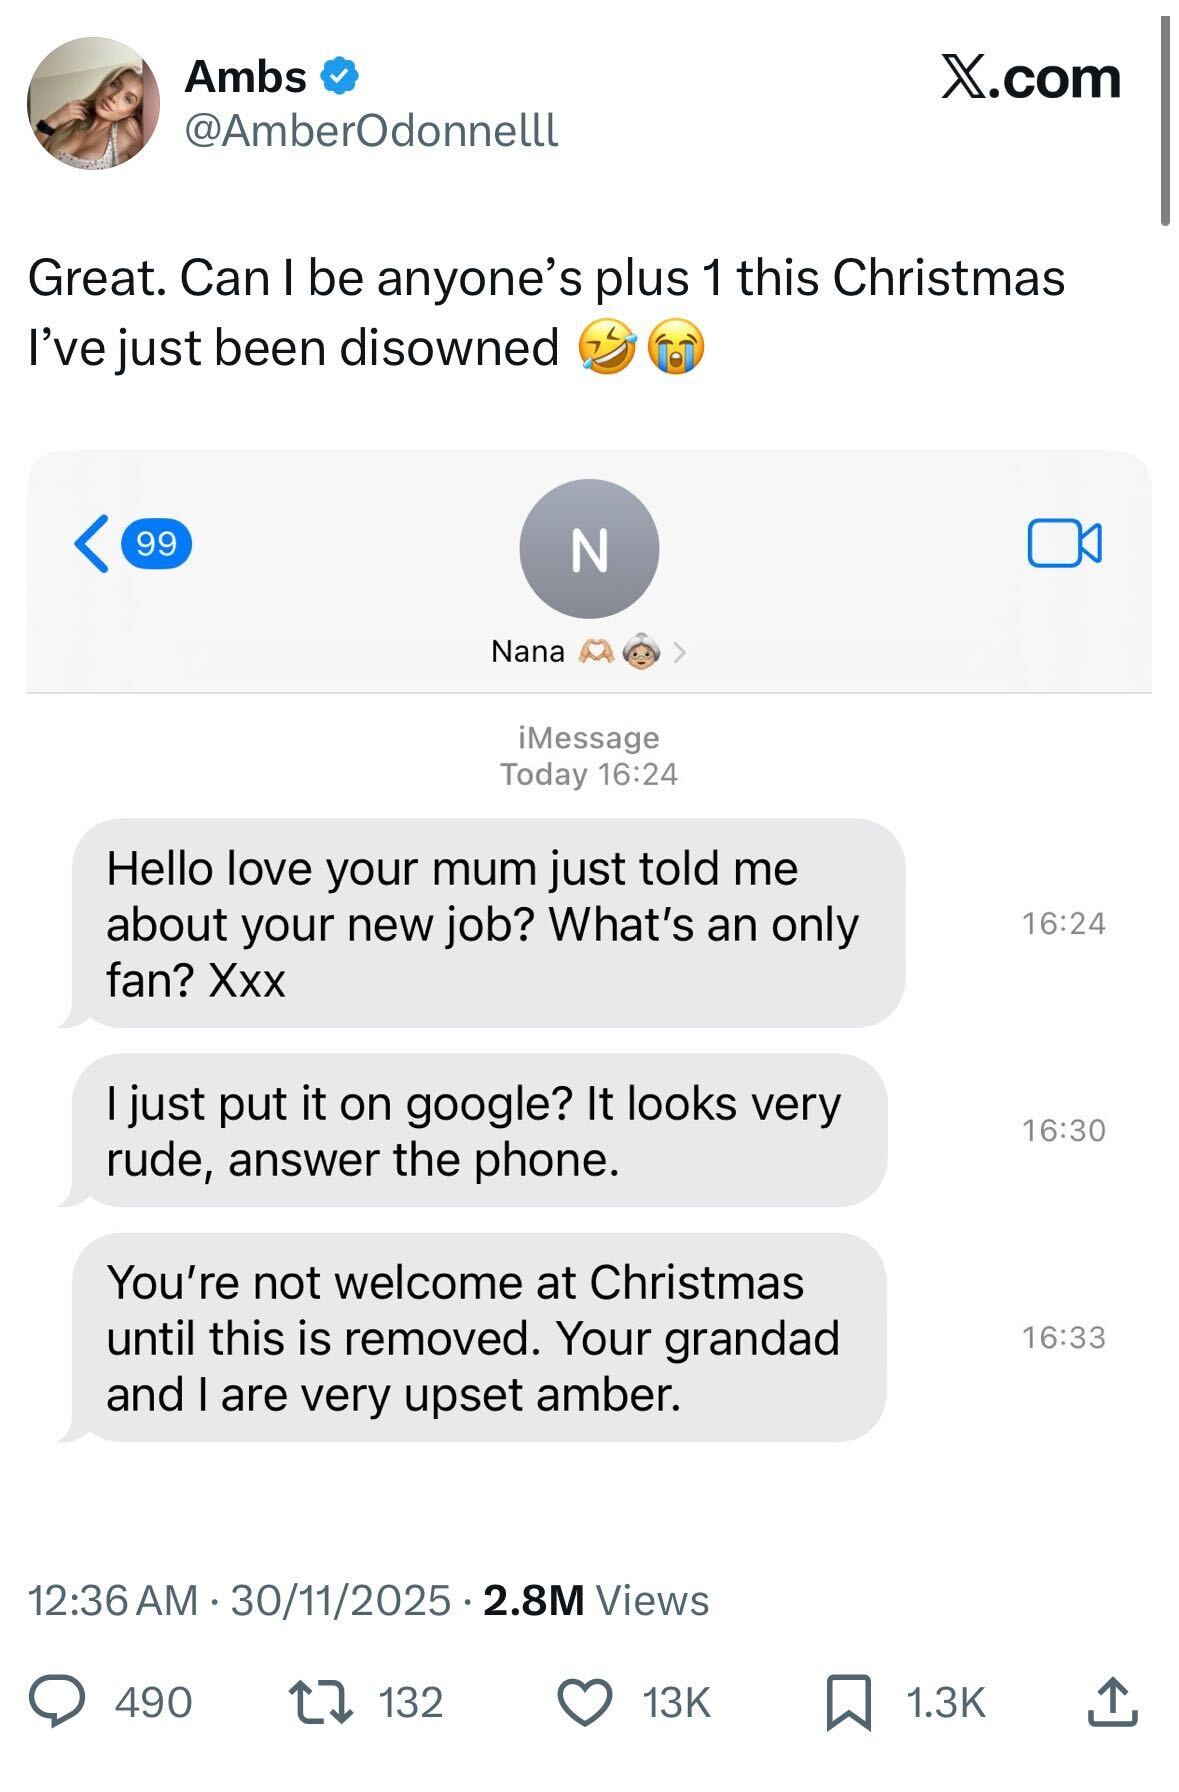
Task: Tap the share upload icon
Action: pos(1113,1702)
